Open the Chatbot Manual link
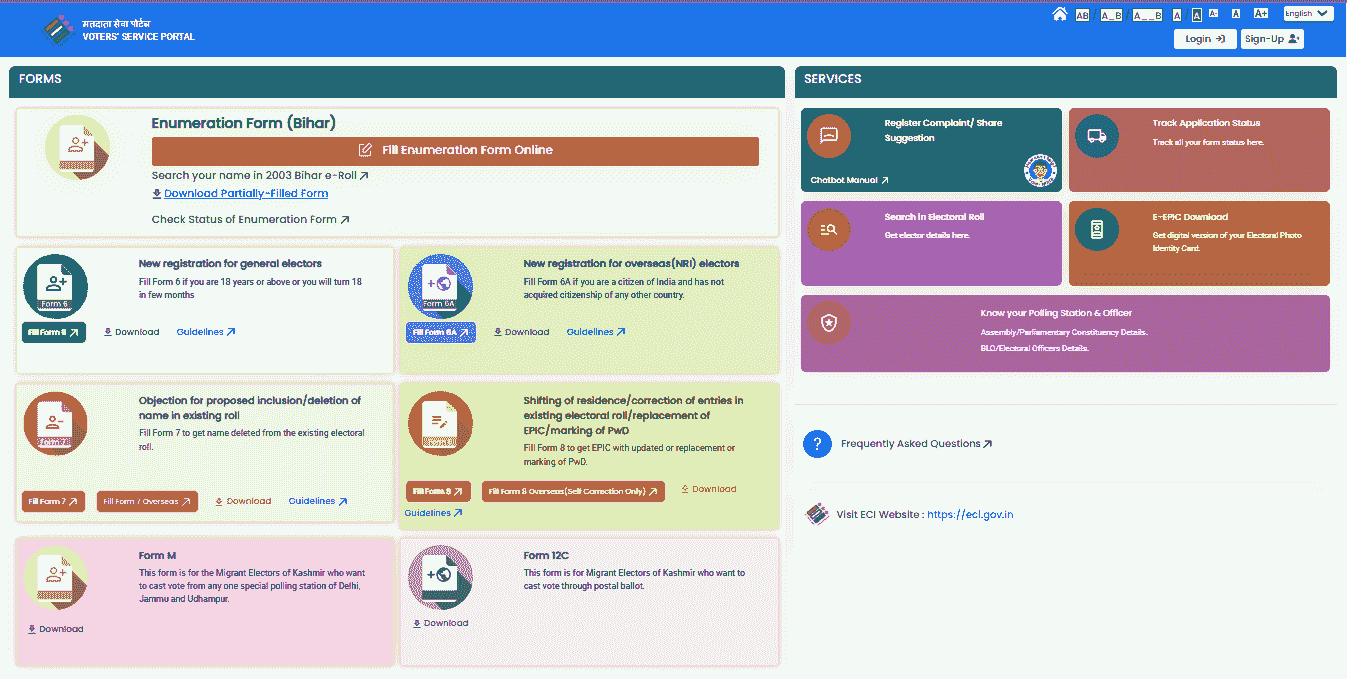 click(x=849, y=181)
